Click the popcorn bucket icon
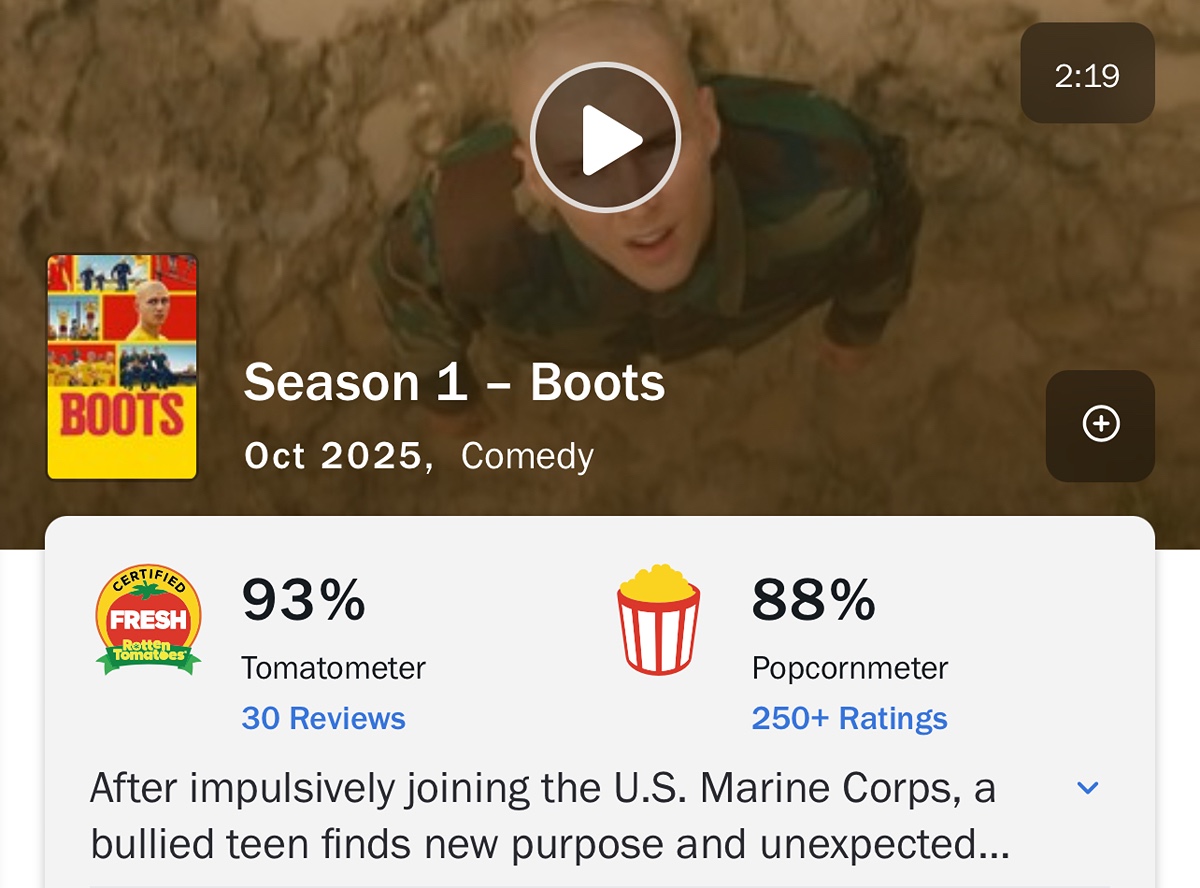The height and width of the screenshot is (888, 1200). 658,620
